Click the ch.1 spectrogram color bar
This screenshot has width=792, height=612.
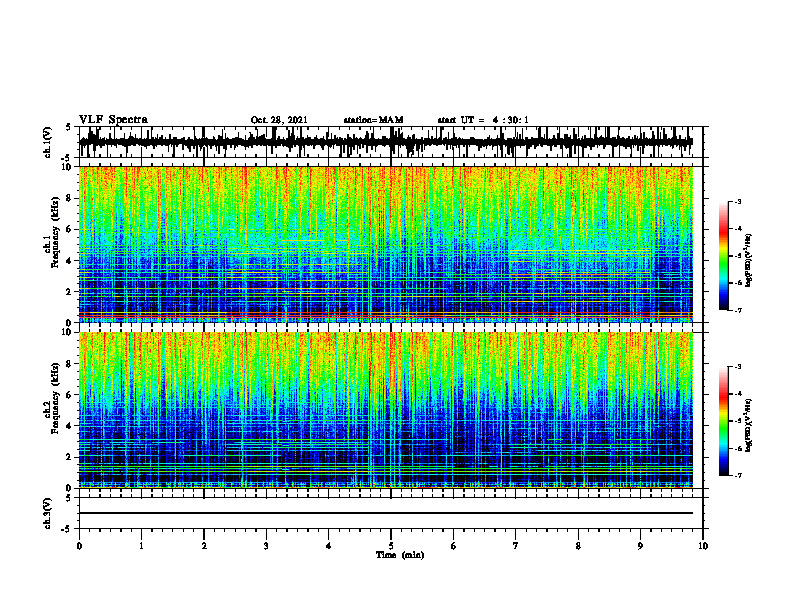coord(724,256)
